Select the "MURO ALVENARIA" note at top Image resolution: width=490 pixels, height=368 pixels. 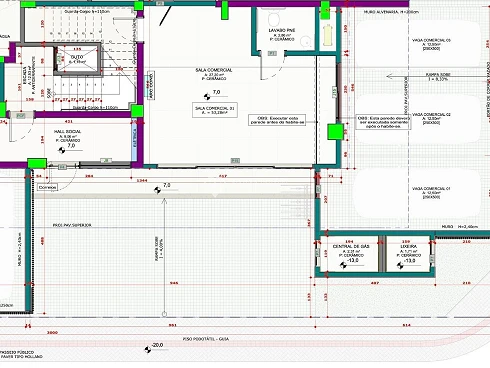(391, 12)
